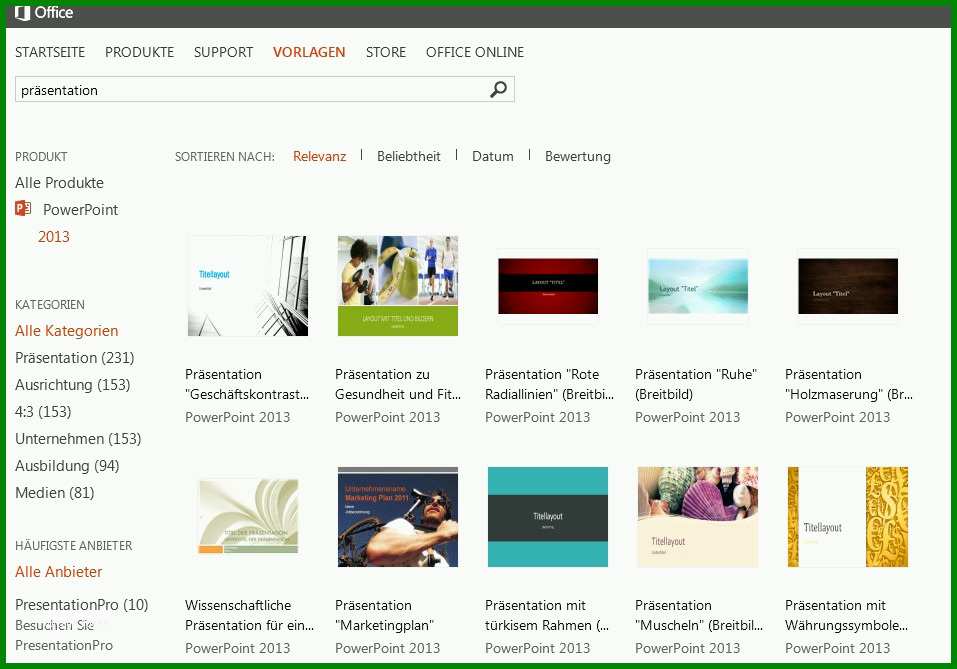
Task: Filter by Medien (81) category
Action: click(x=55, y=493)
